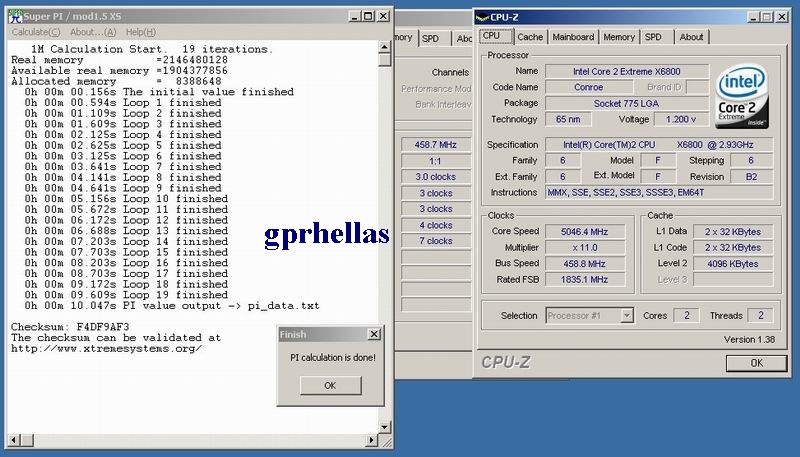This screenshot has height=457, width=800.
Task: Click the L1 Data value 2 x 32 KBytes
Action: pos(733,232)
